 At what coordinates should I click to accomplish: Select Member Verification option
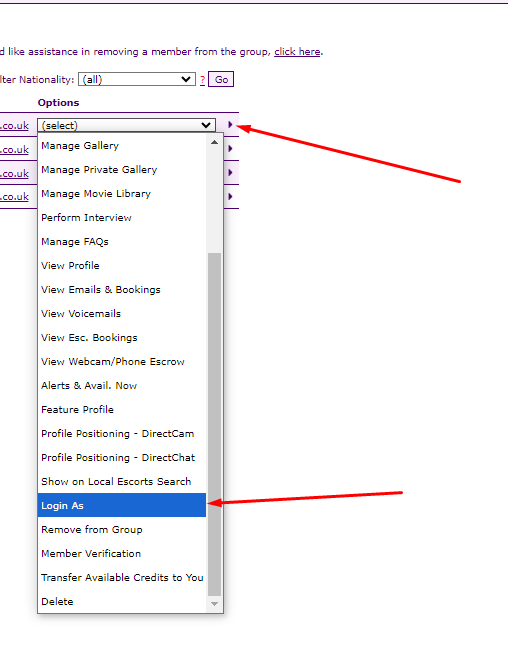tap(122, 553)
